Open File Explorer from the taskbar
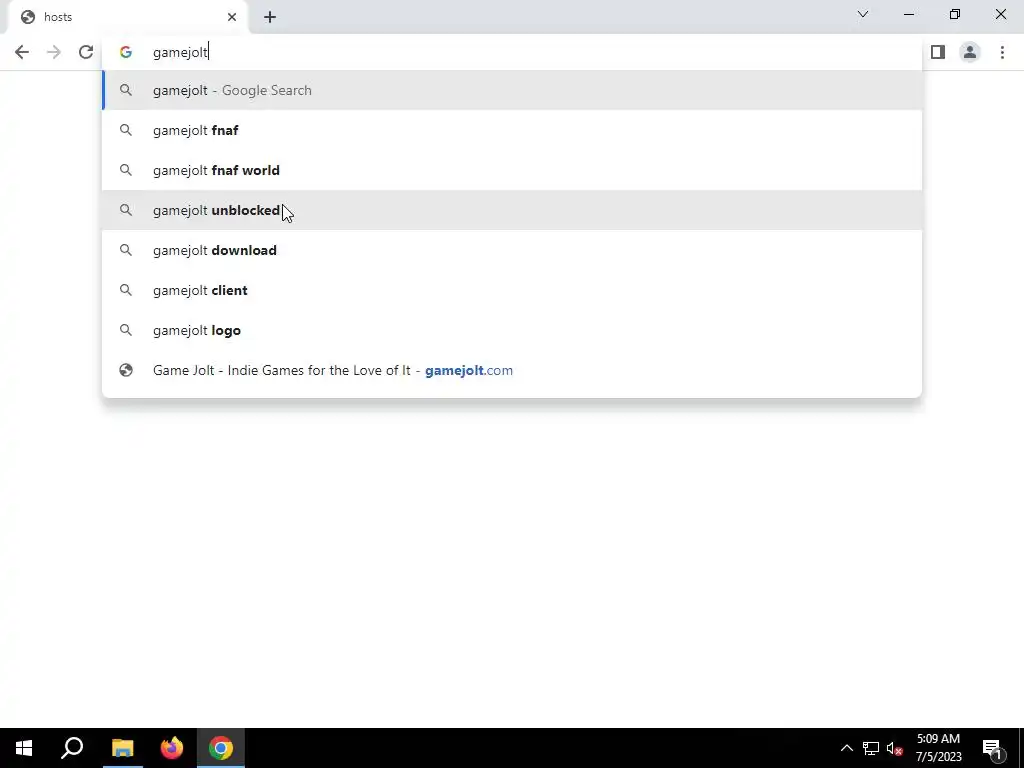 [x=122, y=748]
